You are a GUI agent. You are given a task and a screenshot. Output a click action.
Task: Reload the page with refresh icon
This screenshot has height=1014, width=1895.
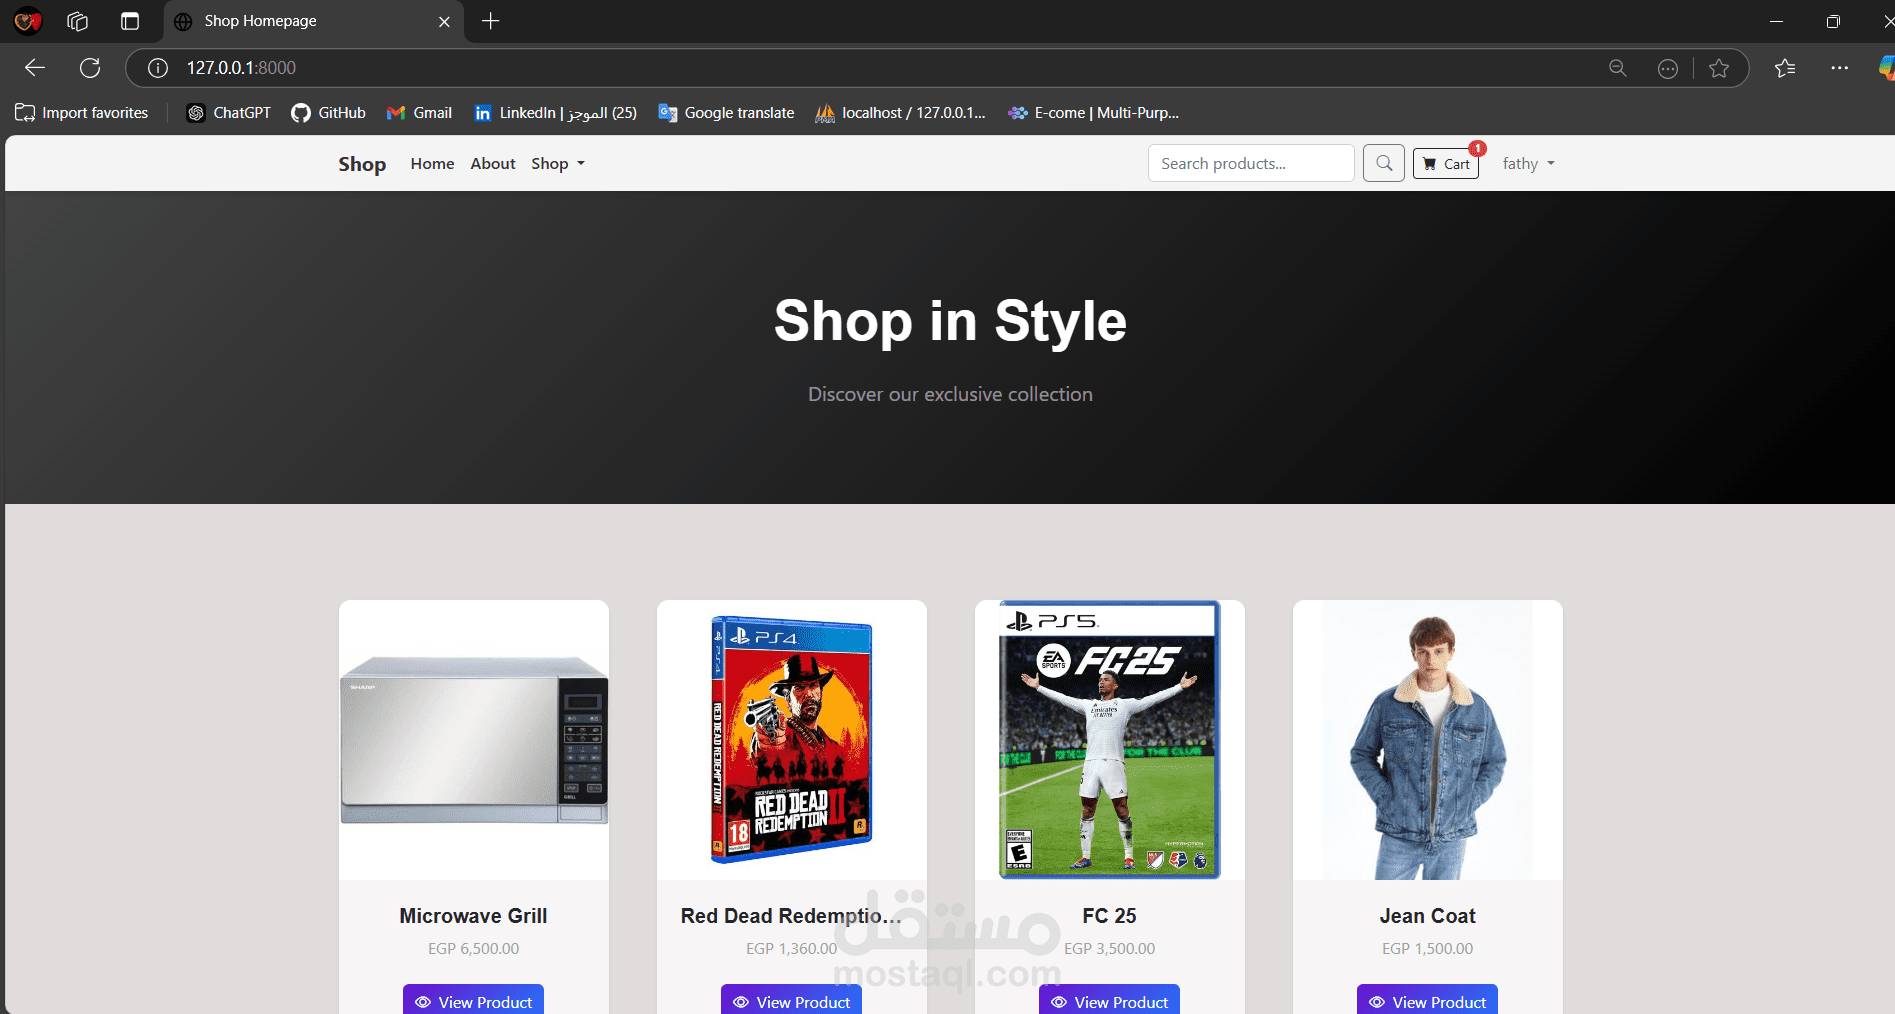[x=90, y=68]
